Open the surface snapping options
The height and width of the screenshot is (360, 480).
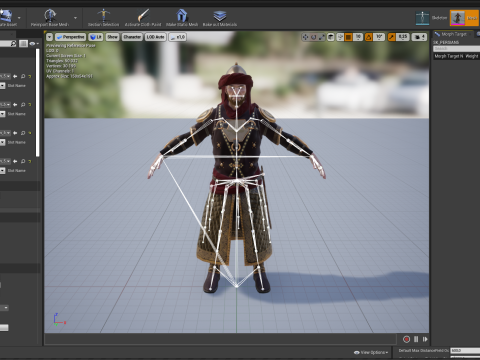[340, 37]
